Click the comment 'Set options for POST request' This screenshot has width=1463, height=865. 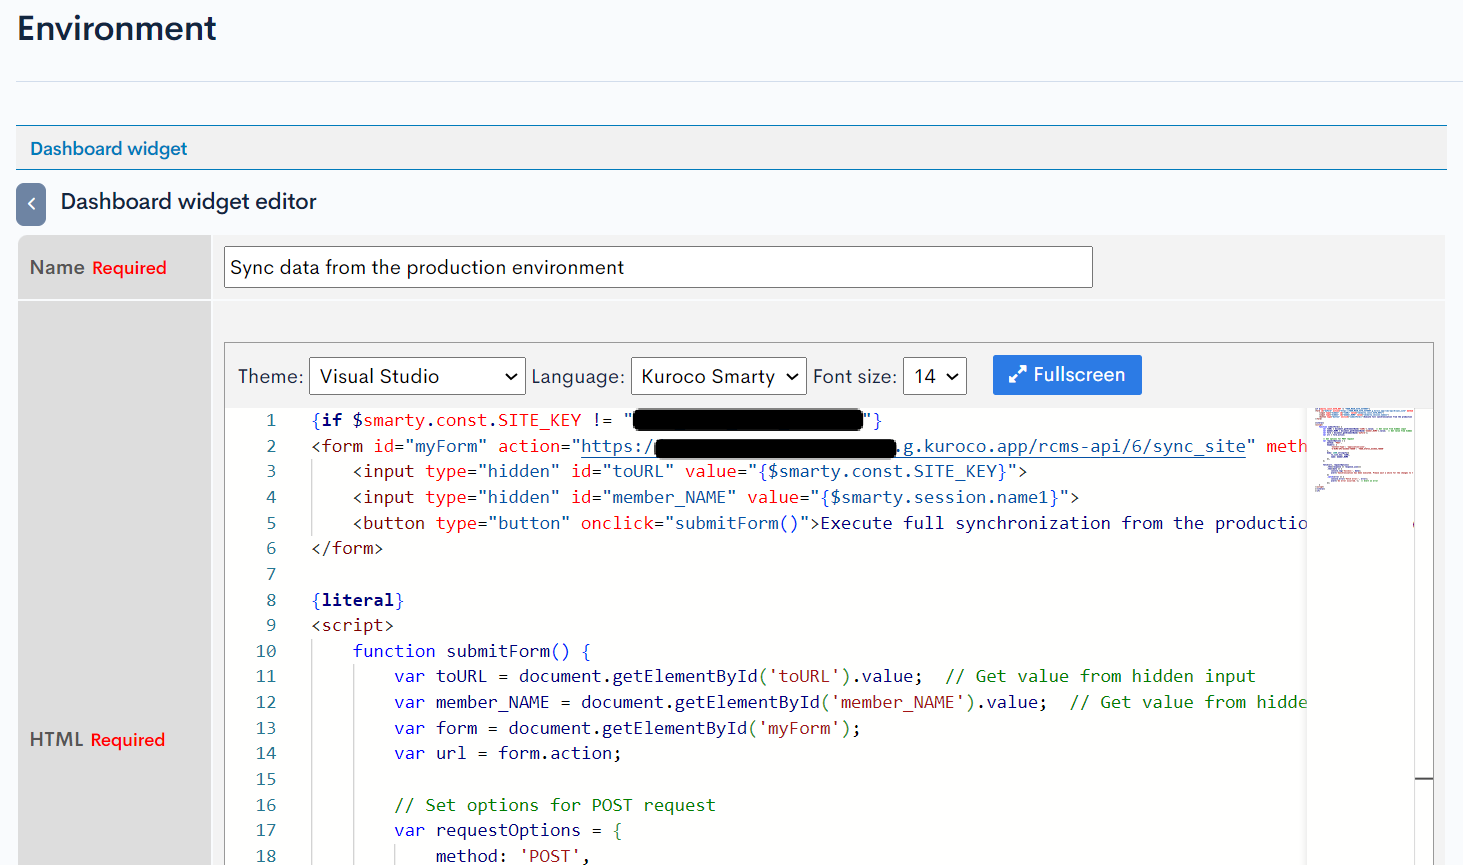(x=555, y=805)
